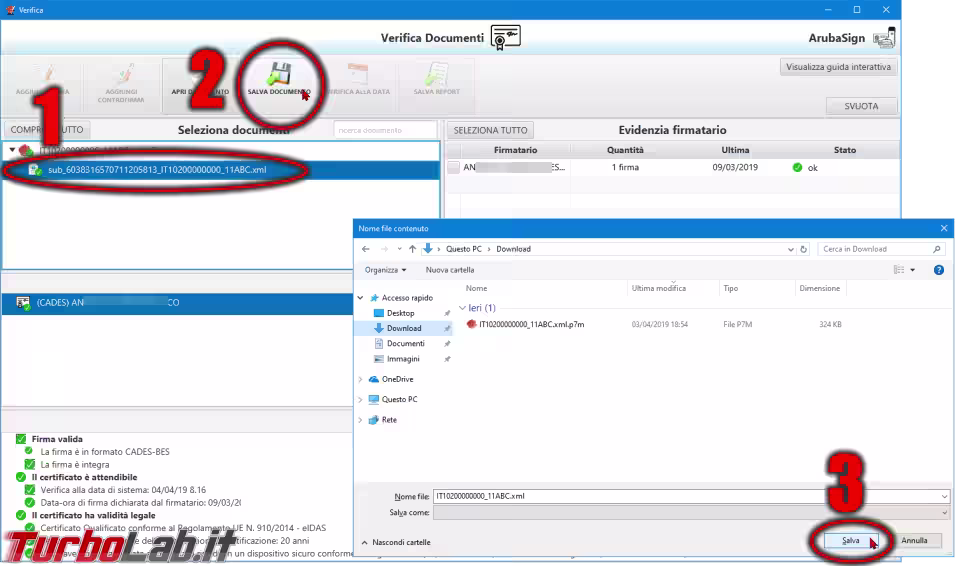Open the Organizza menu

385,270
